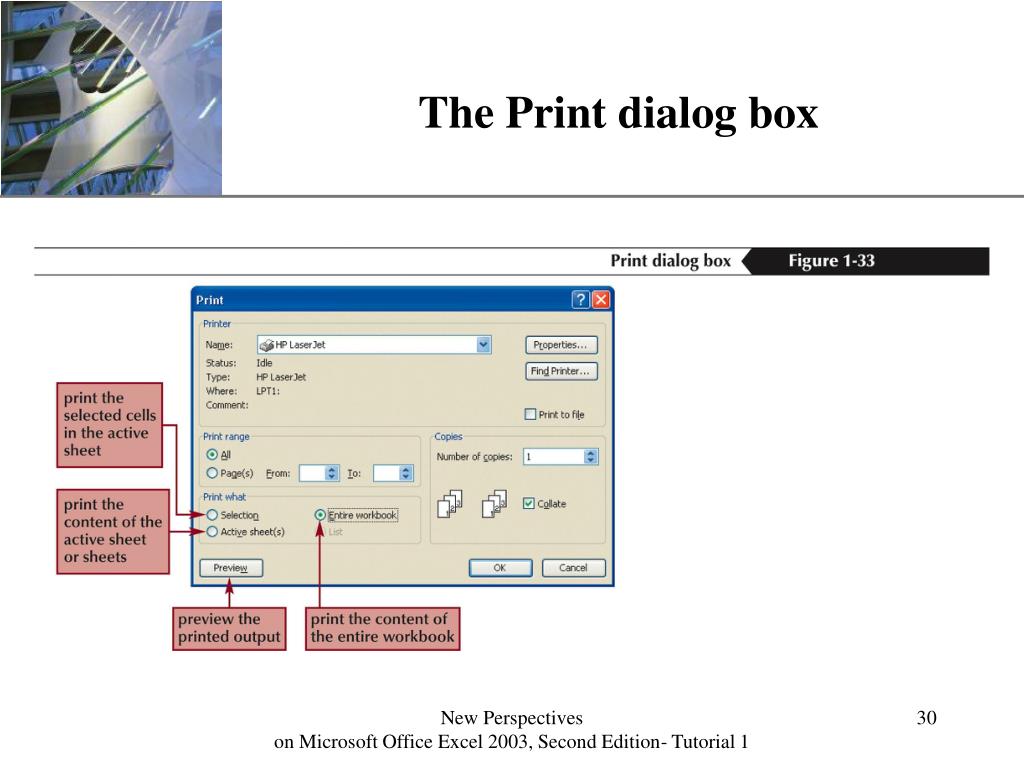Viewport: 1024px width, 768px height.
Task: Click the slide heading The Print dialog box
Action: (x=618, y=113)
